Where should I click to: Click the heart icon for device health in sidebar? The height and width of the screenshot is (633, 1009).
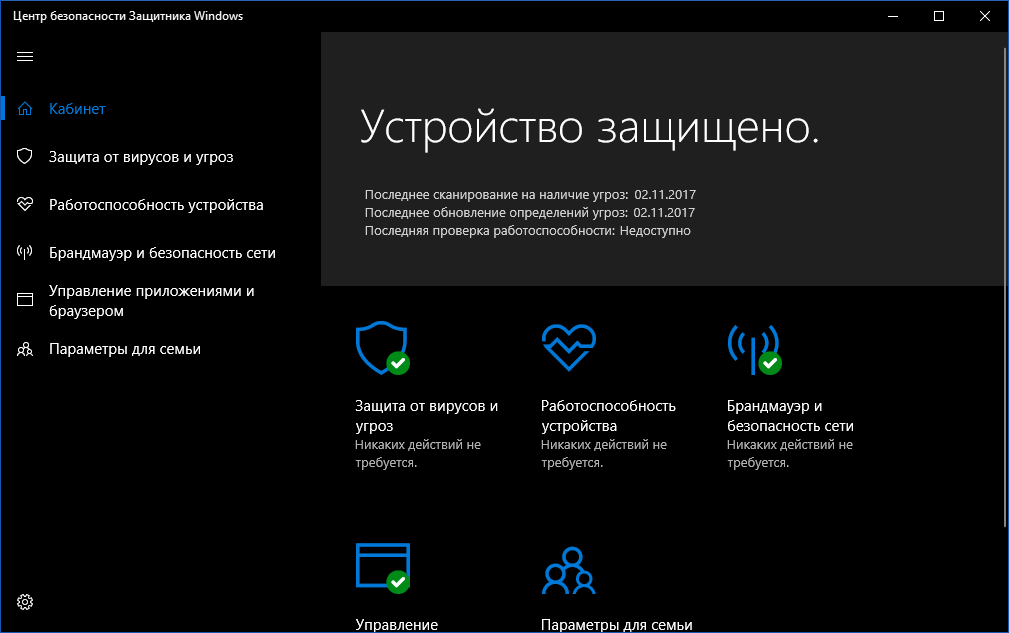click(25, 204)
